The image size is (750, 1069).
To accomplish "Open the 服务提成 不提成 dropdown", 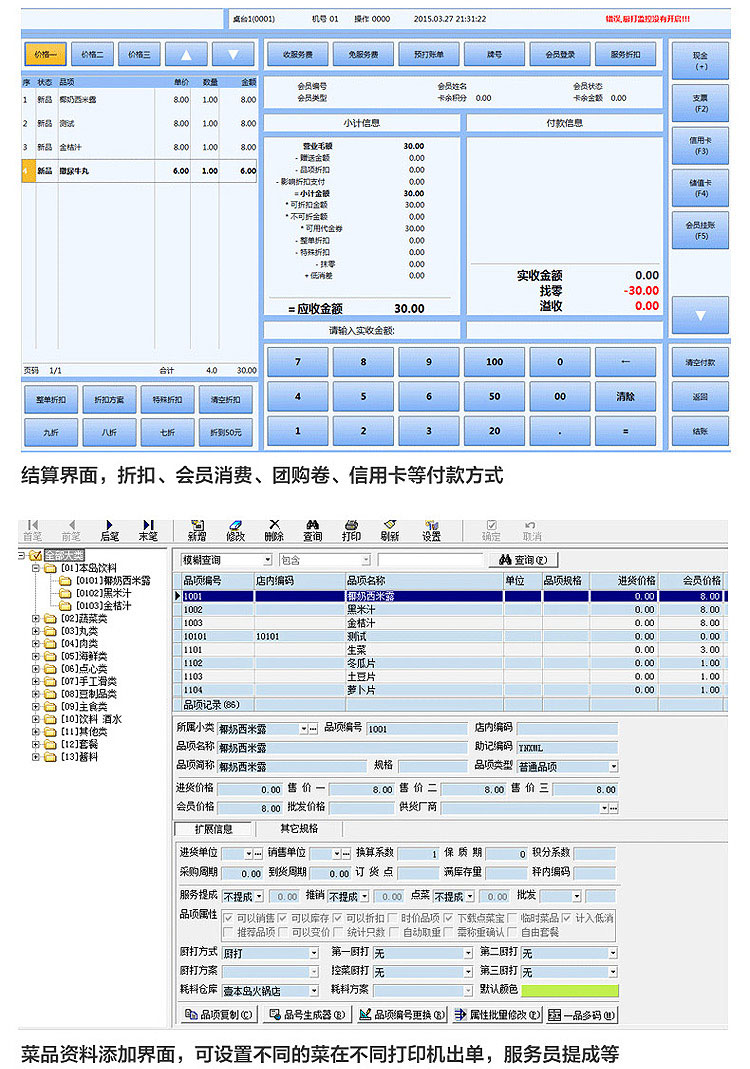I will click(258, 897).
